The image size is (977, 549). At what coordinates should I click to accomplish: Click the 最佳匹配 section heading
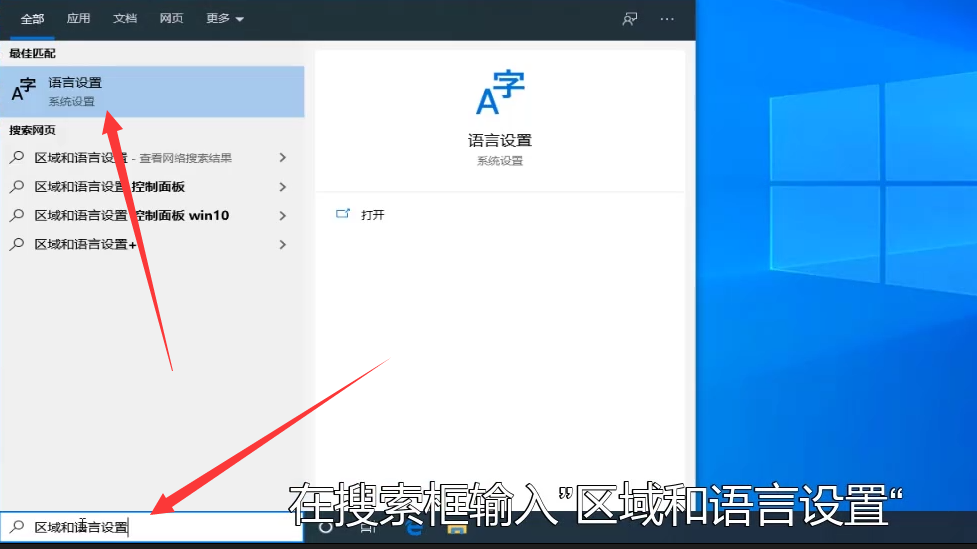coord(32,54)
